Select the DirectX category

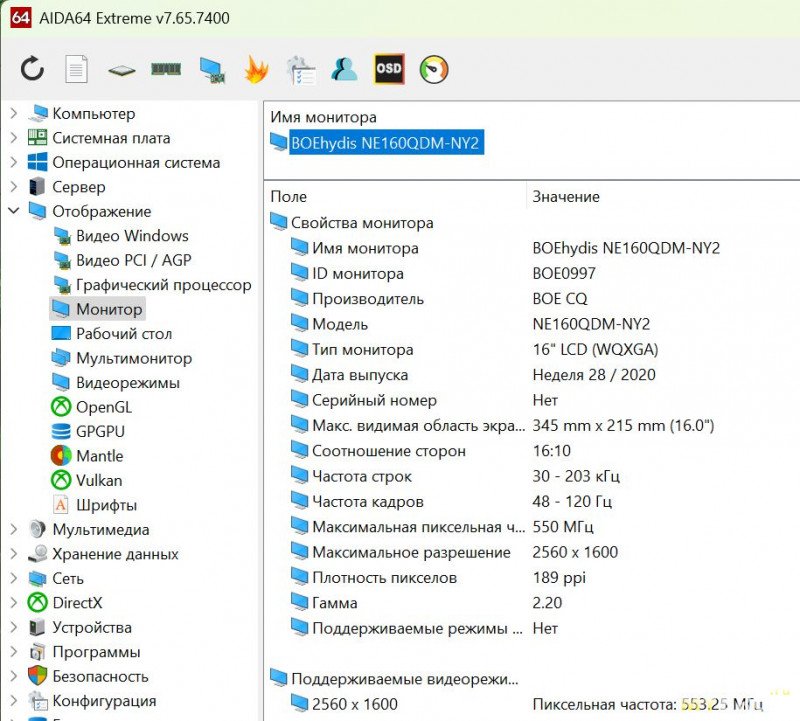pyautogui.click(x=65, y=603)
